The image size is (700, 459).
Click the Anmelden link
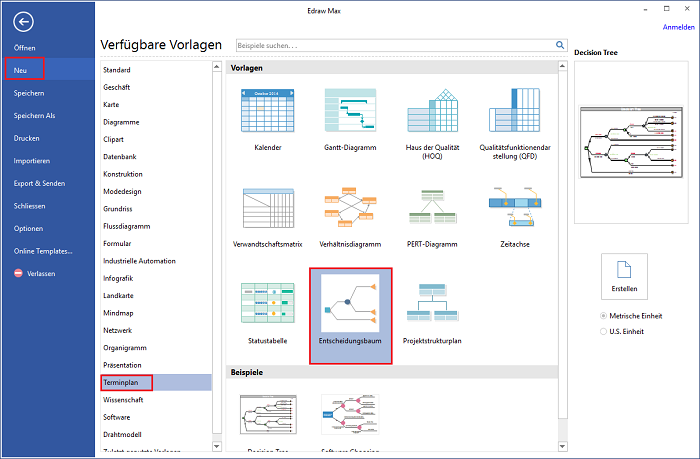tap(678, 27)
